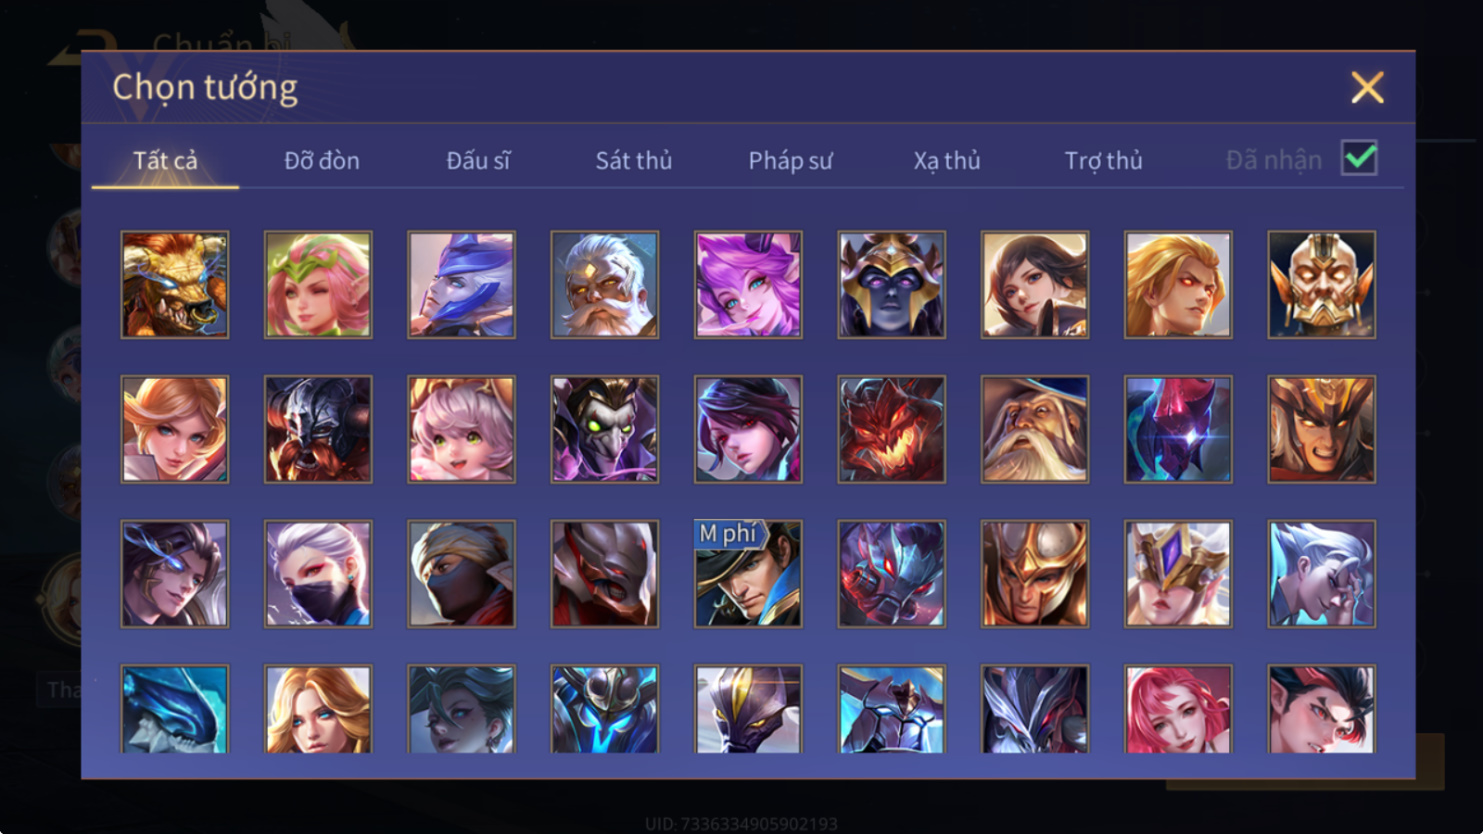Screen dimensions: 1483x834
Task: Pick the hooded hero with tan headwrap
Action: point(461,574)
